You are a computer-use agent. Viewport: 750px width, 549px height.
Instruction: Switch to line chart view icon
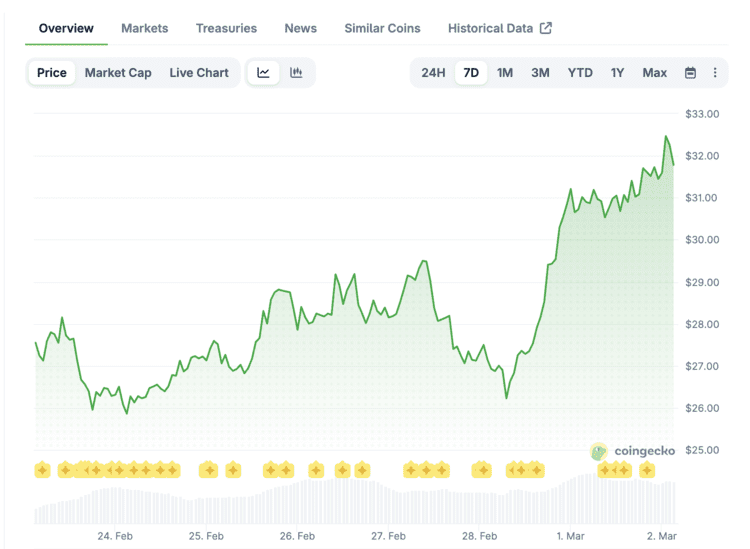(263, 72)
